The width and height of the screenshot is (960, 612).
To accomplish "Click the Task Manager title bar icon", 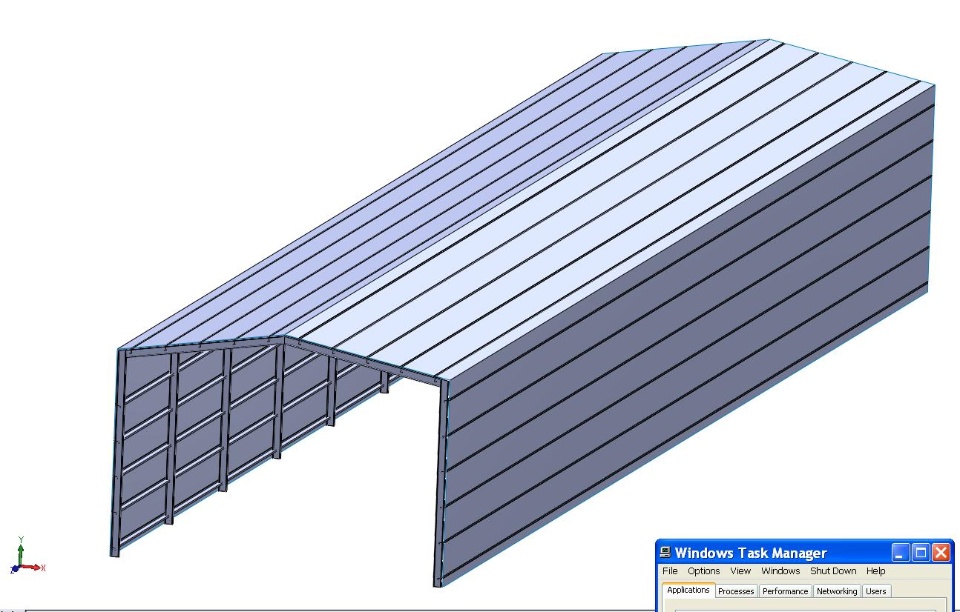I will pos(666,553).
